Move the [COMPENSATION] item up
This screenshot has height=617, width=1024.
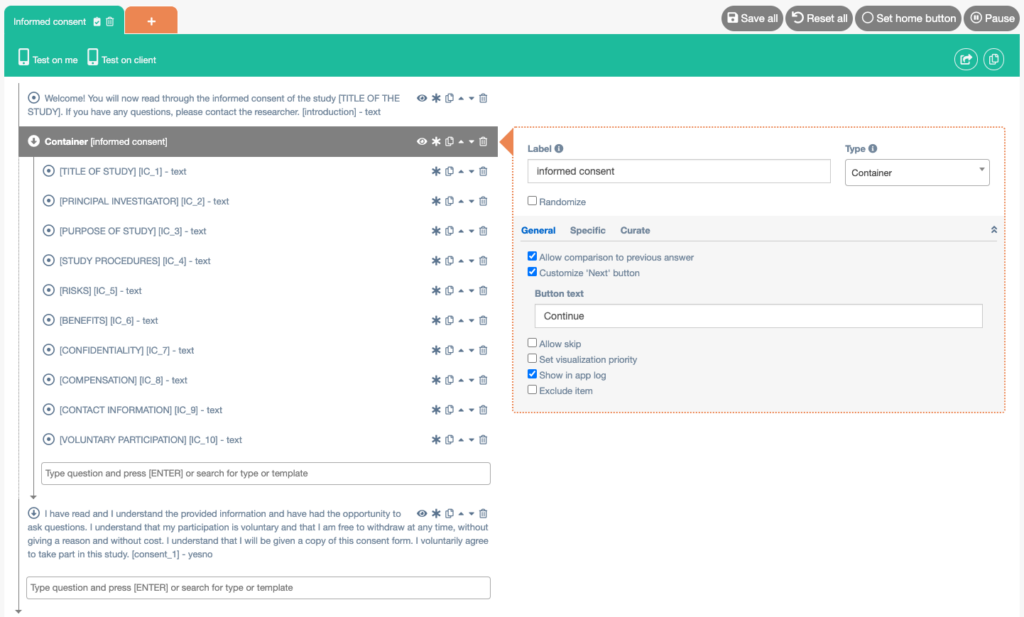pyautogui.click(x=461, y=380)
